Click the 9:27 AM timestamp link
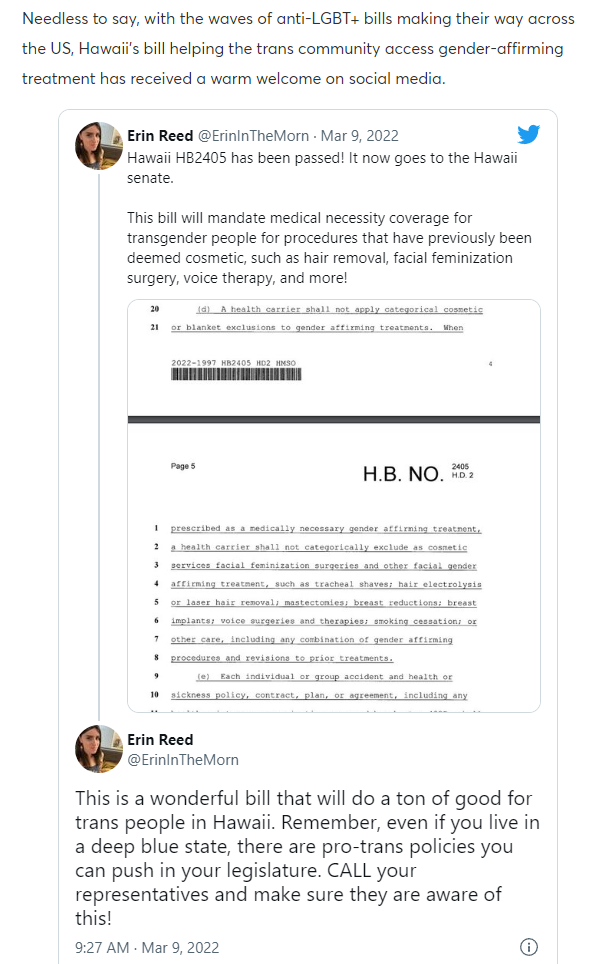Screen dimensions: 609x964 click(x=147, y=947)
